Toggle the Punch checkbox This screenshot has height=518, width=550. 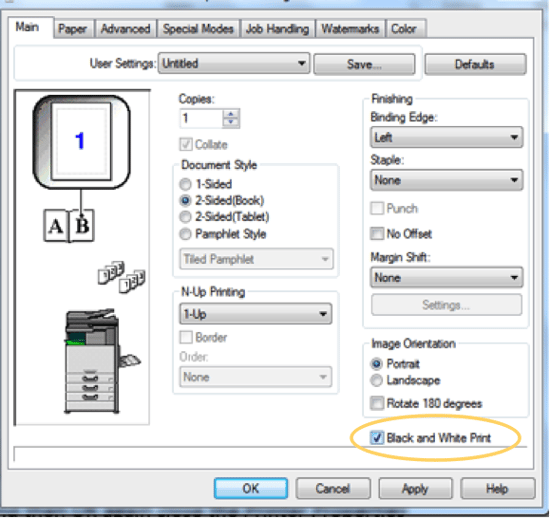(377, 208)
